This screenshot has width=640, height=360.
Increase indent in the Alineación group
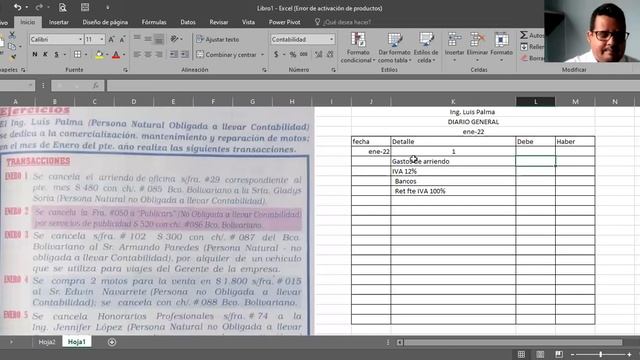tap(185, 54)
